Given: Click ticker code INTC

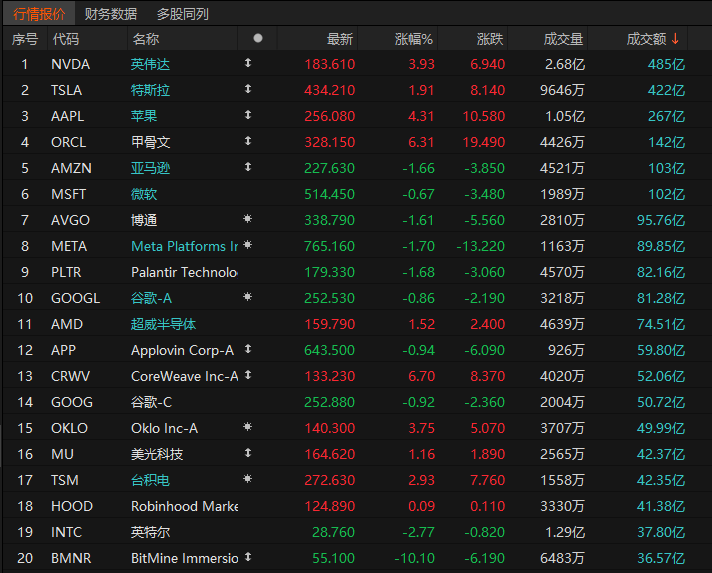Looking at the screenshot, I should (66, 532).
